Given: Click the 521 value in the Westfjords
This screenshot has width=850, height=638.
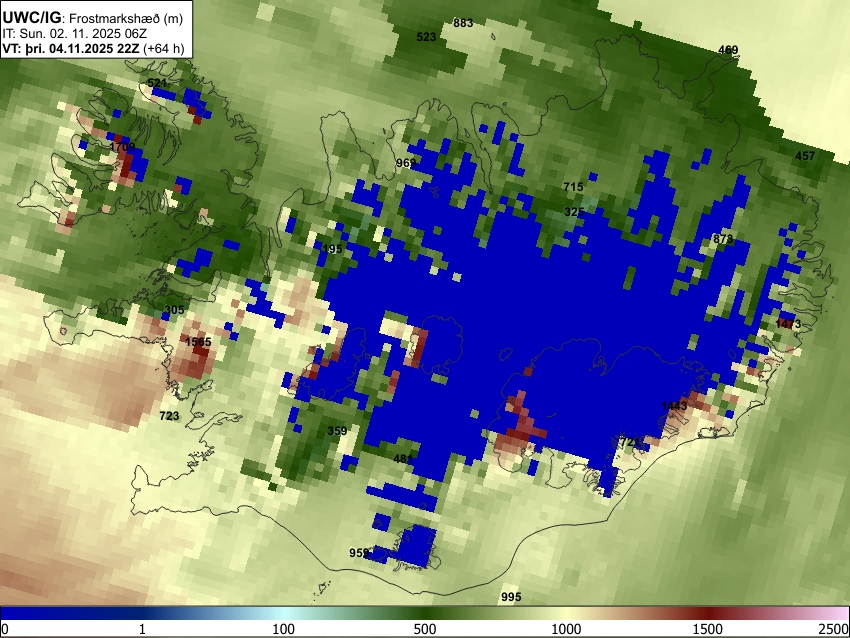Looking at the screenshot, I should 157,83.
